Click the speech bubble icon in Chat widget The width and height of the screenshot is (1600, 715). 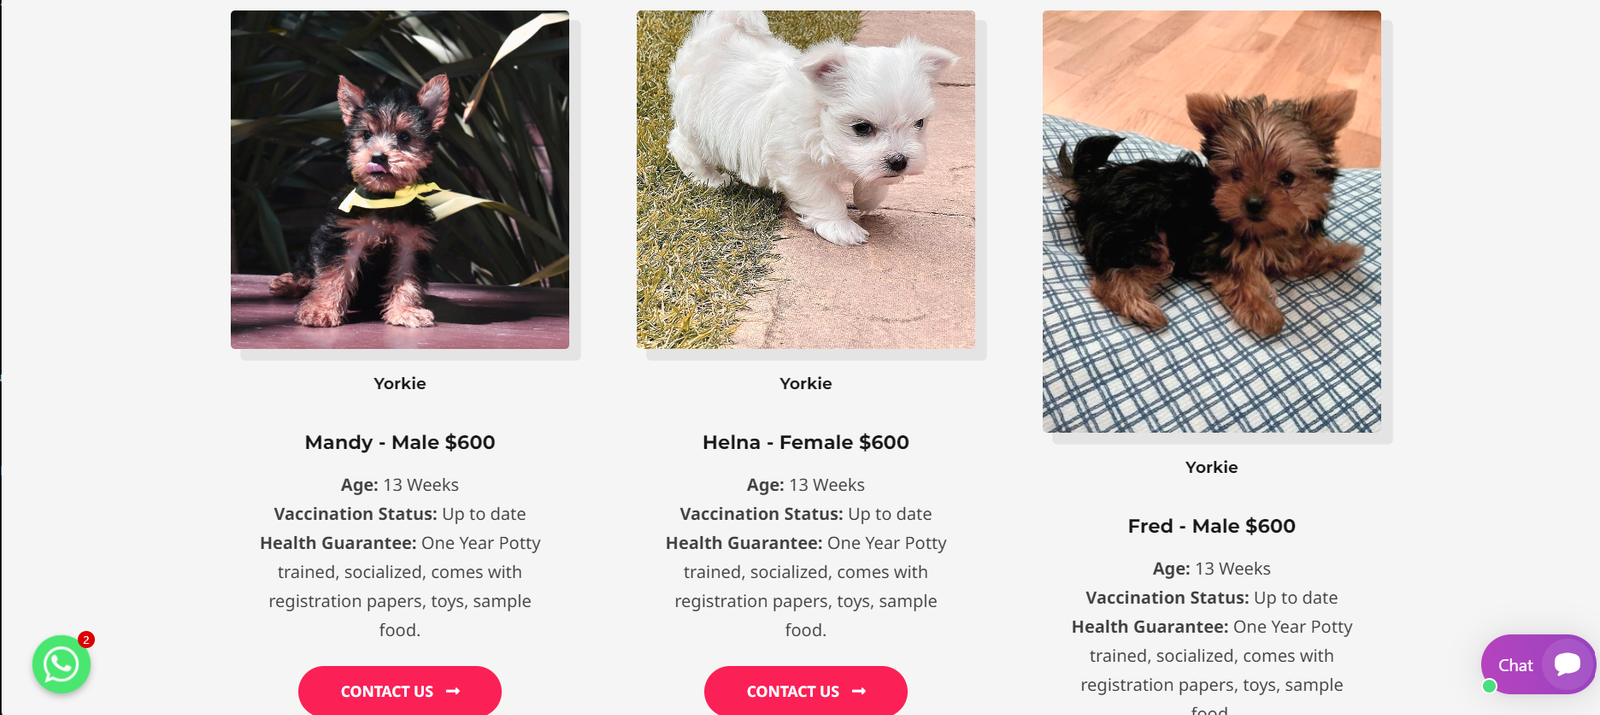pos(1567,664)
